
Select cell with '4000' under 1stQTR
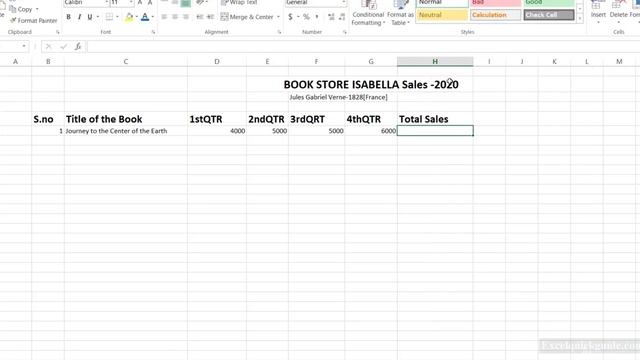pyautogui.click(x=217, y=131)
